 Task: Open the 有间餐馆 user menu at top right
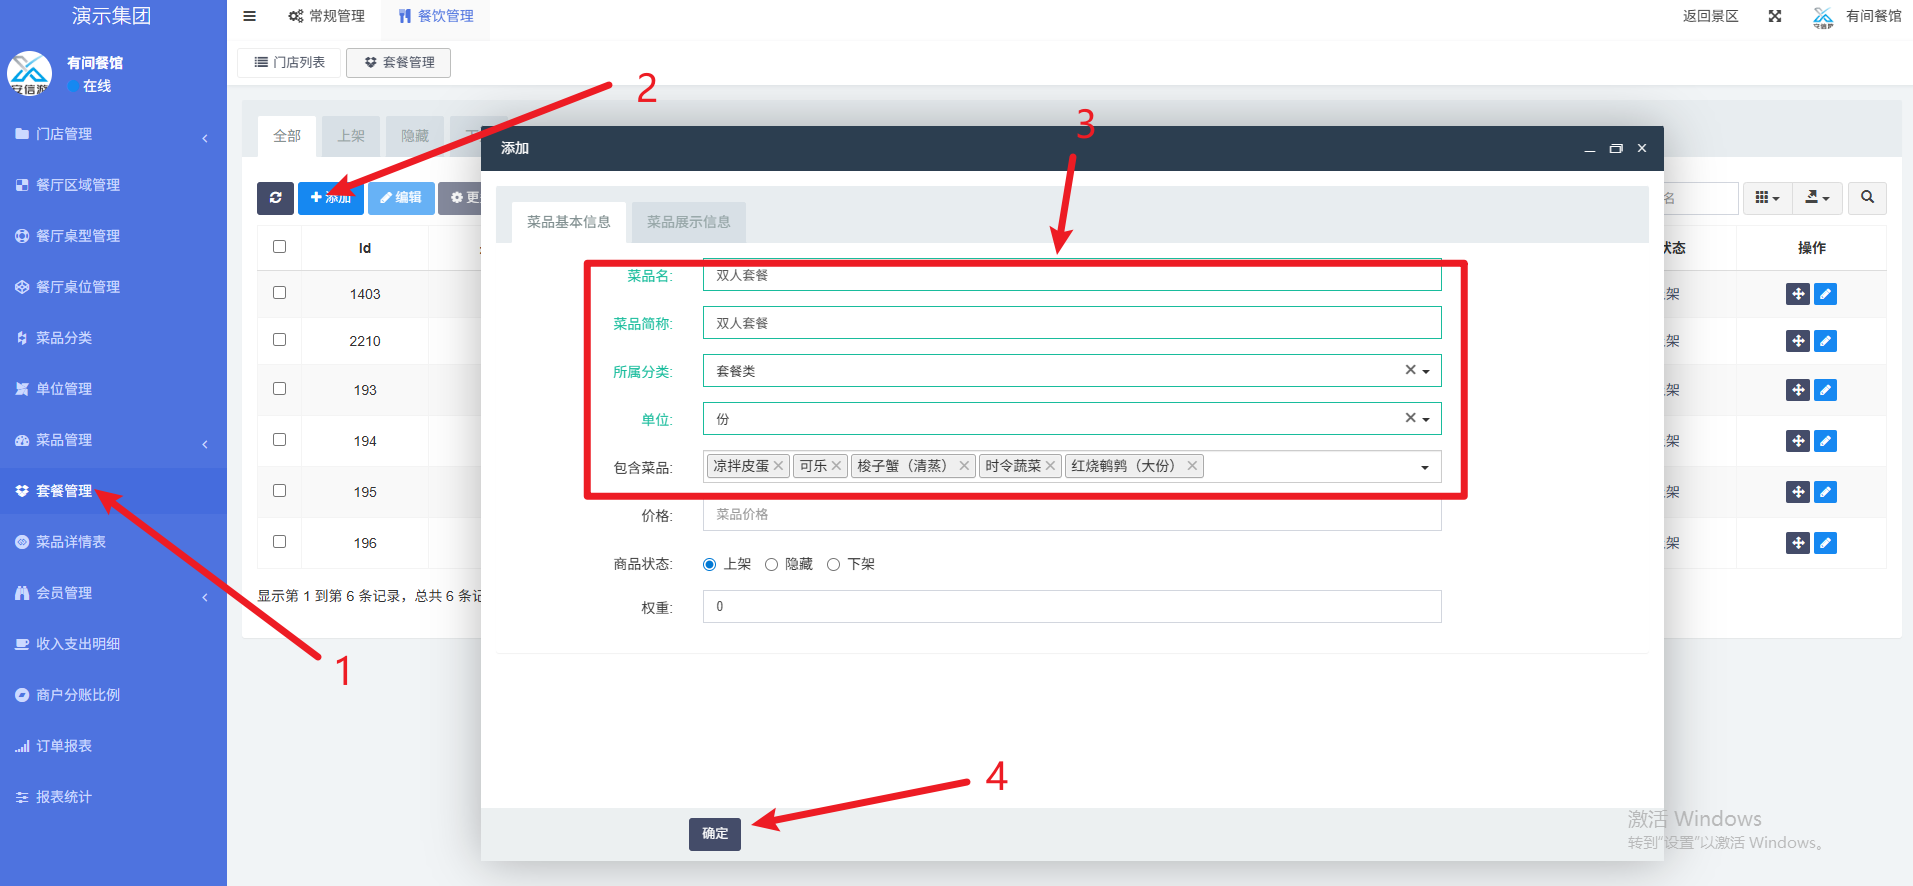pos(1857,16)
